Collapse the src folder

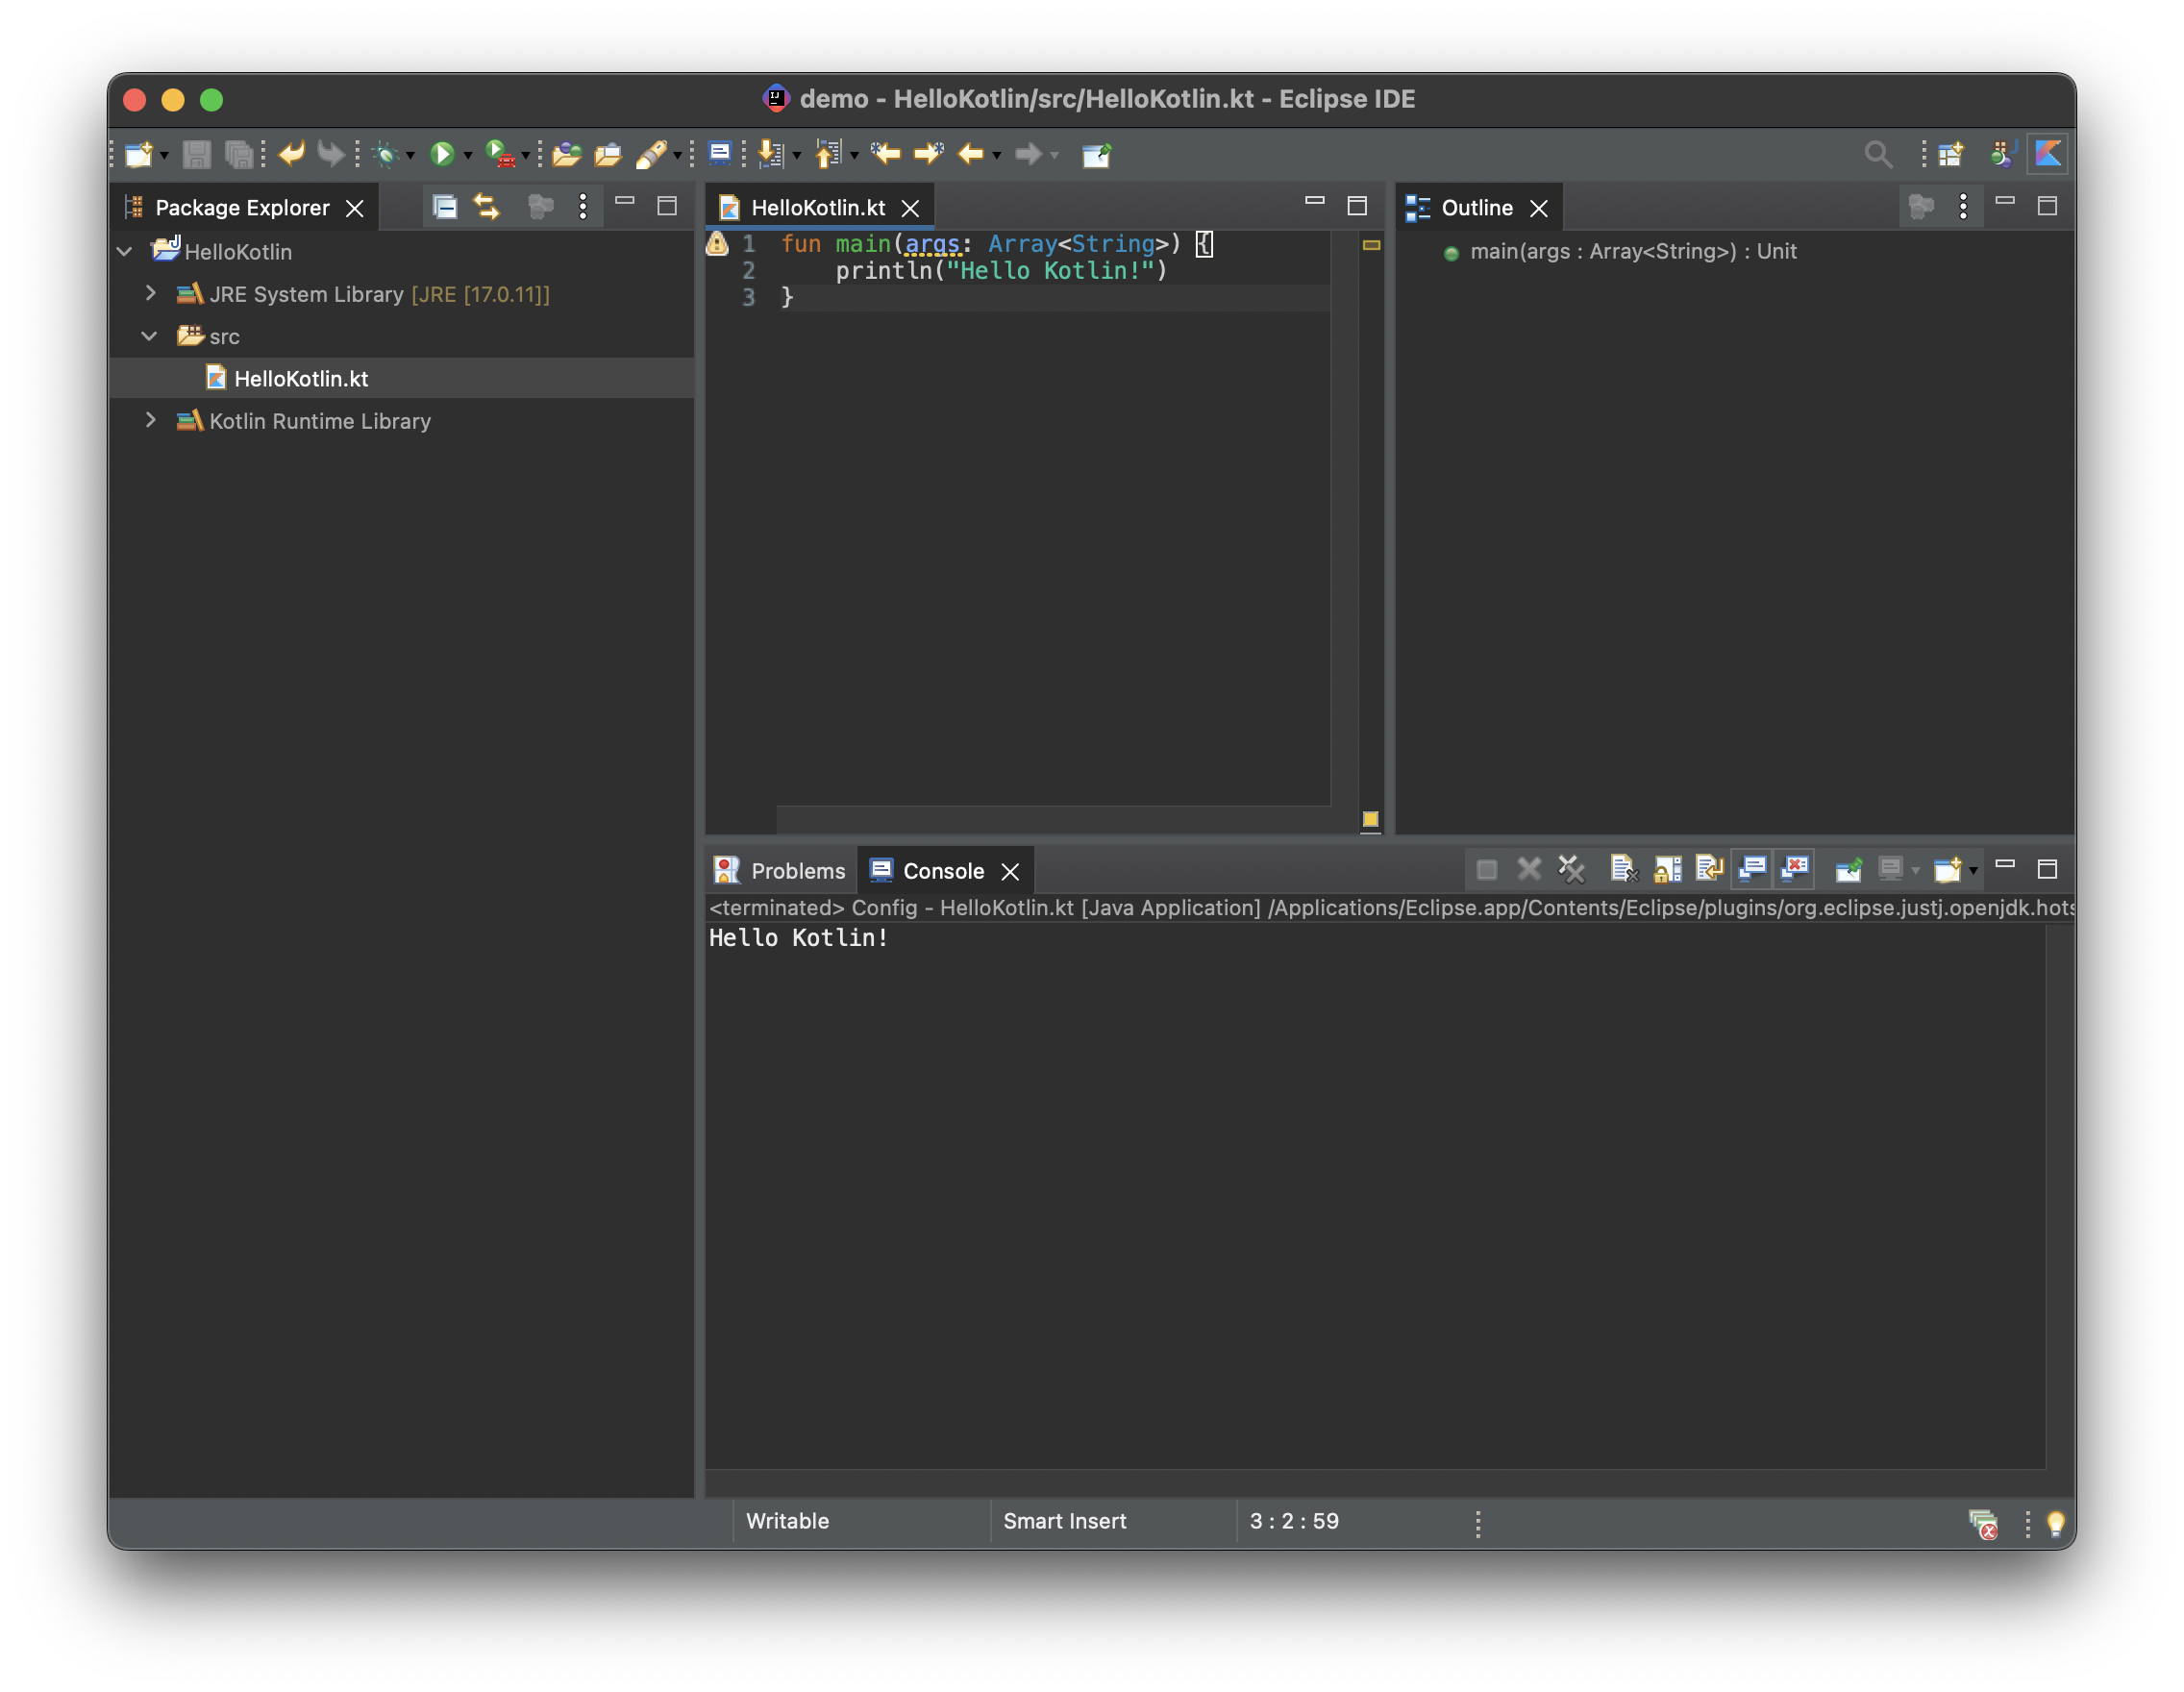tap(150, 336)
